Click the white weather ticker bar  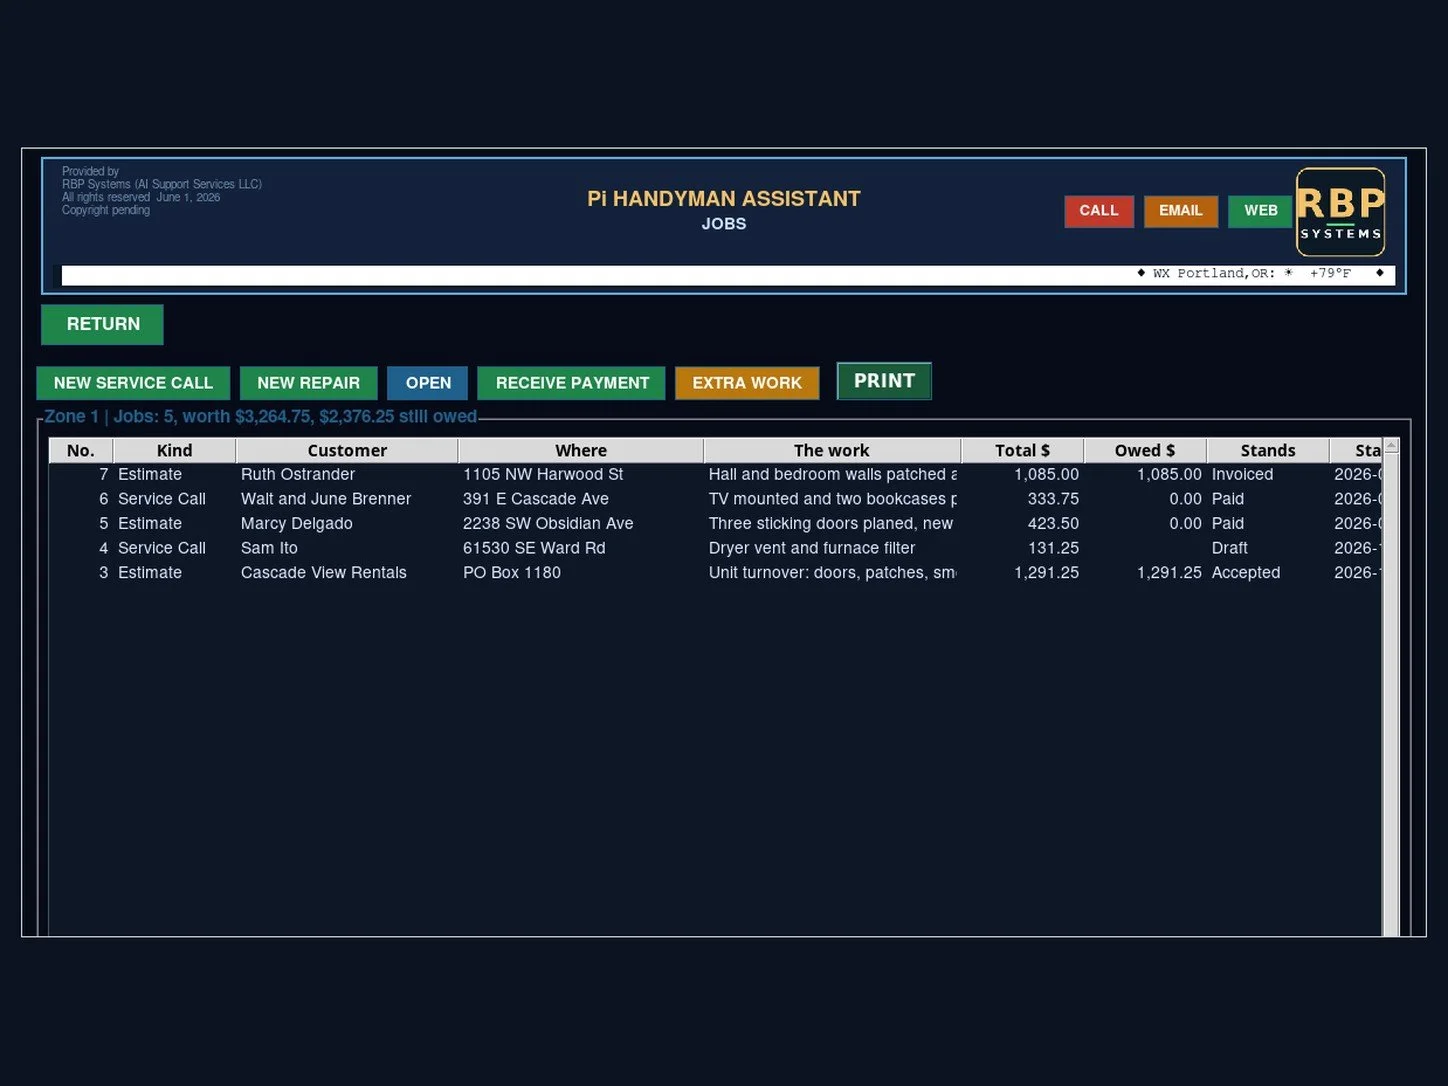pyautogui.click(x=728, y=275)
